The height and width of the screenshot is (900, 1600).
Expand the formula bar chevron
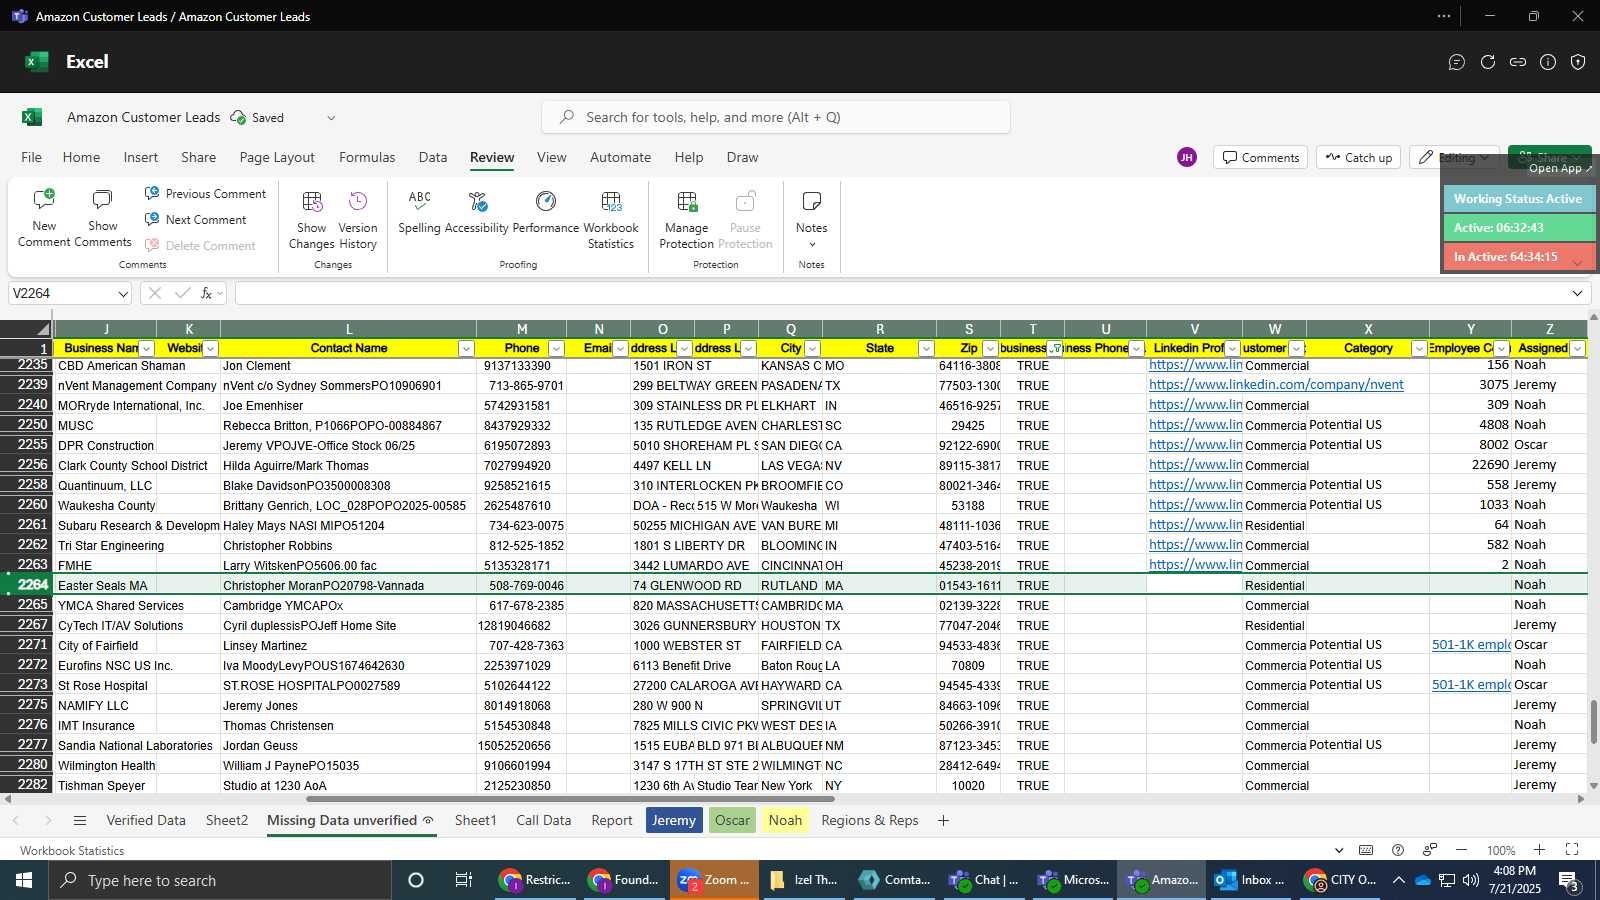[x=1577, y=293]
